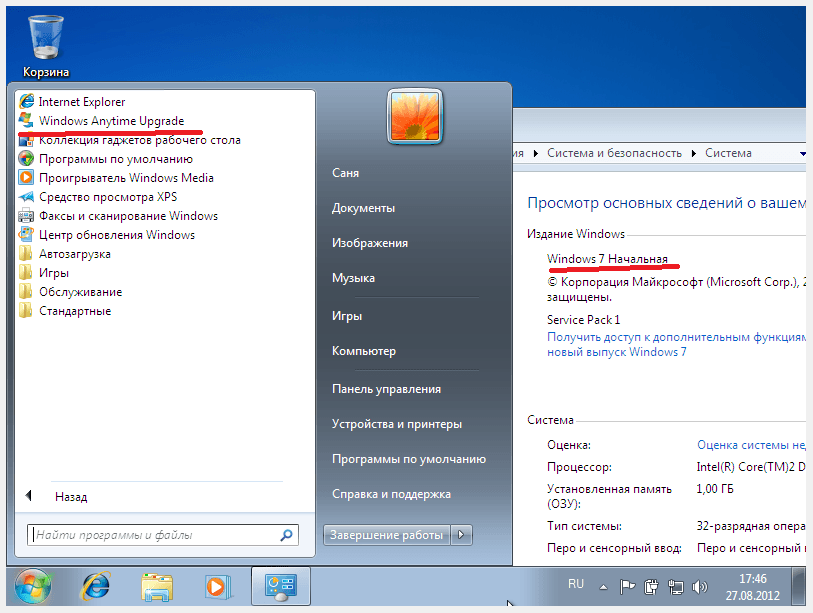Click the Show desktop strip beside the clock
The height and width of the screenshot is (613, 813).
point(798,587)
